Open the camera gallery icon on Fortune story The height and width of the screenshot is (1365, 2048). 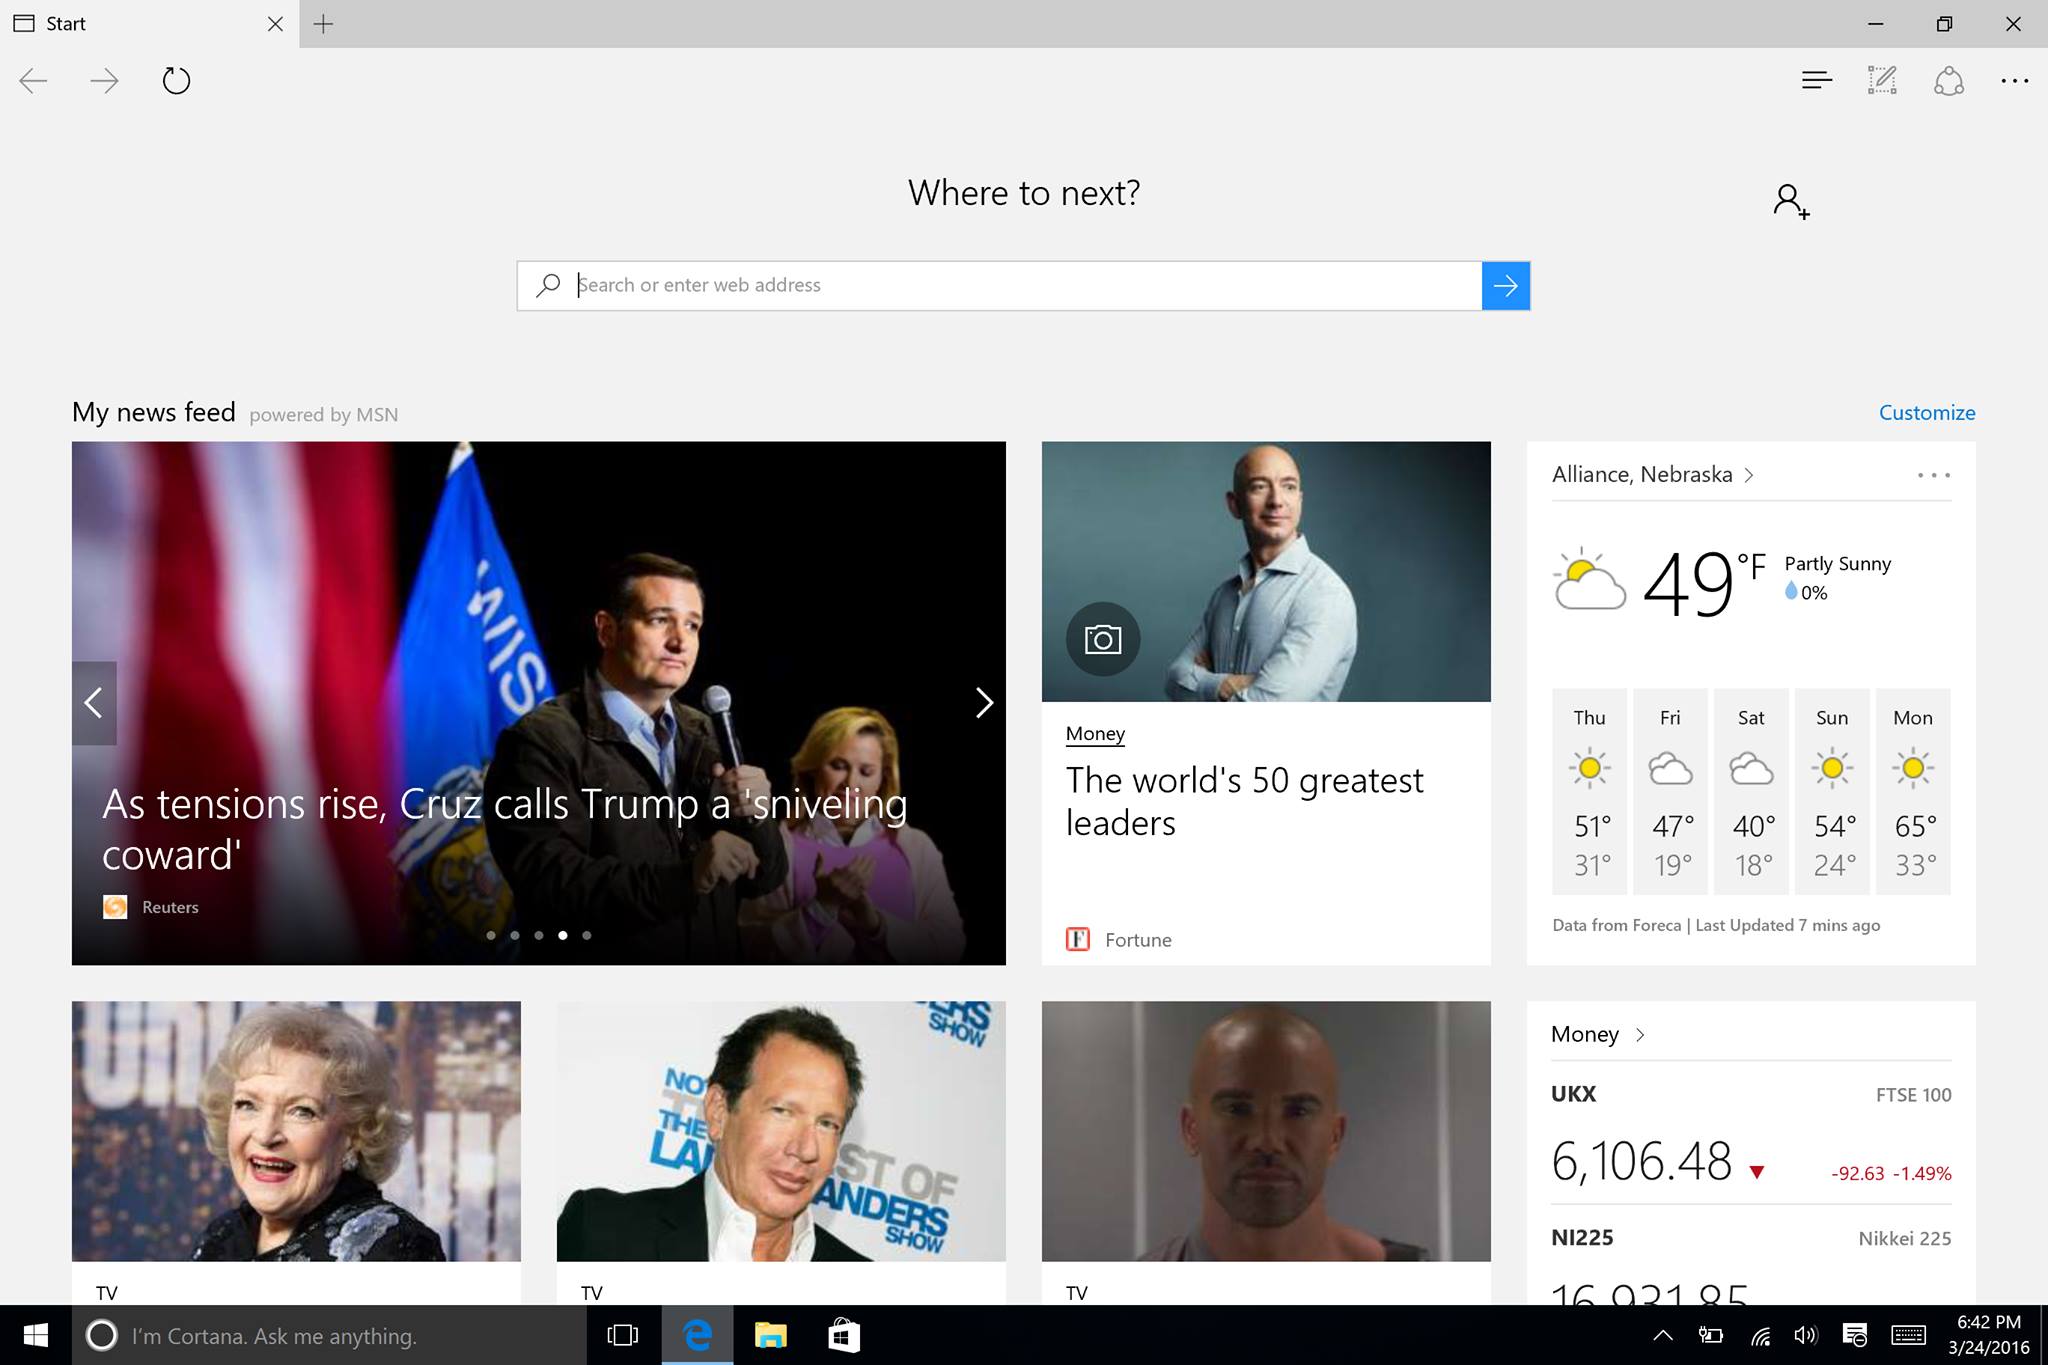[1103, 639]
